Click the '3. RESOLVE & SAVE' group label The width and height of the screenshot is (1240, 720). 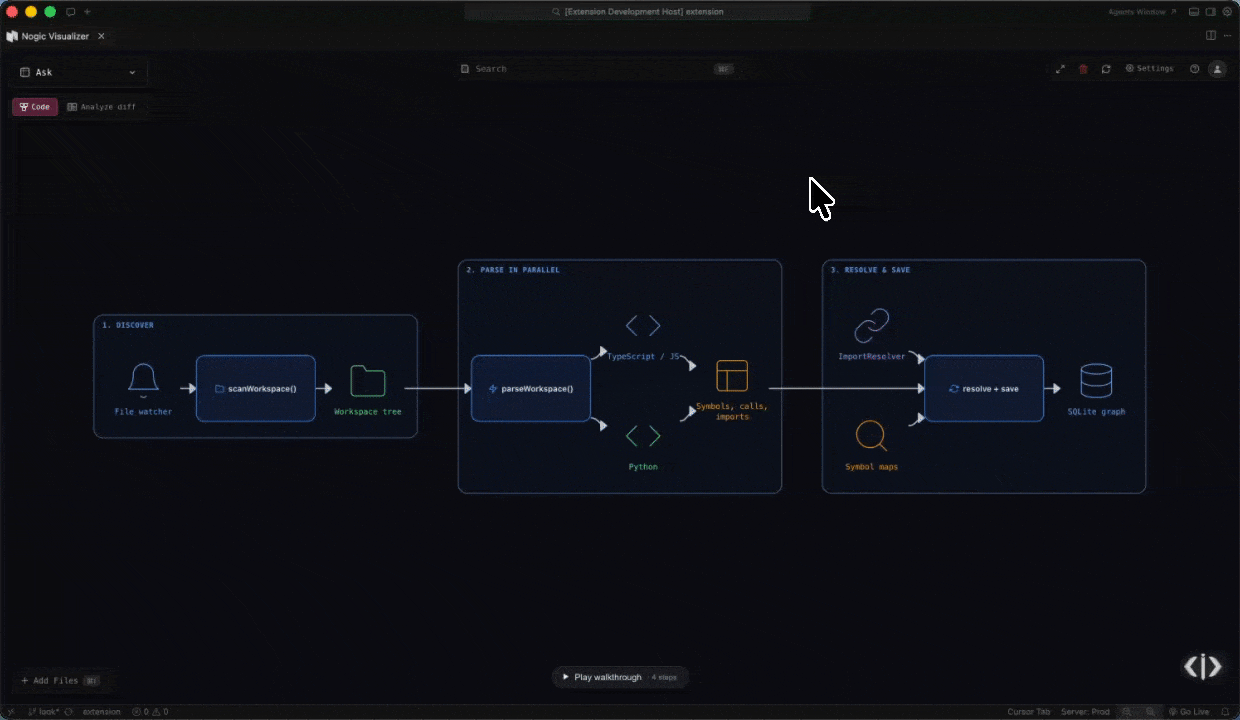(x=870, y=270)
